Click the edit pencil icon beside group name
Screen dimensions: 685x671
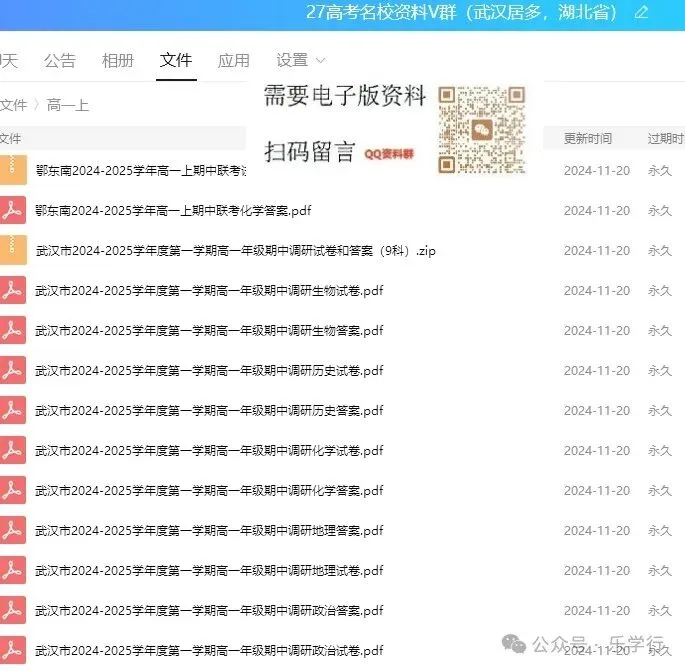pyautogui.click(x=641, y=12)
